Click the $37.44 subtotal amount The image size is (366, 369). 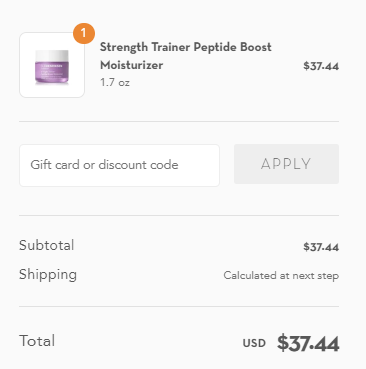tap(321, 247)
